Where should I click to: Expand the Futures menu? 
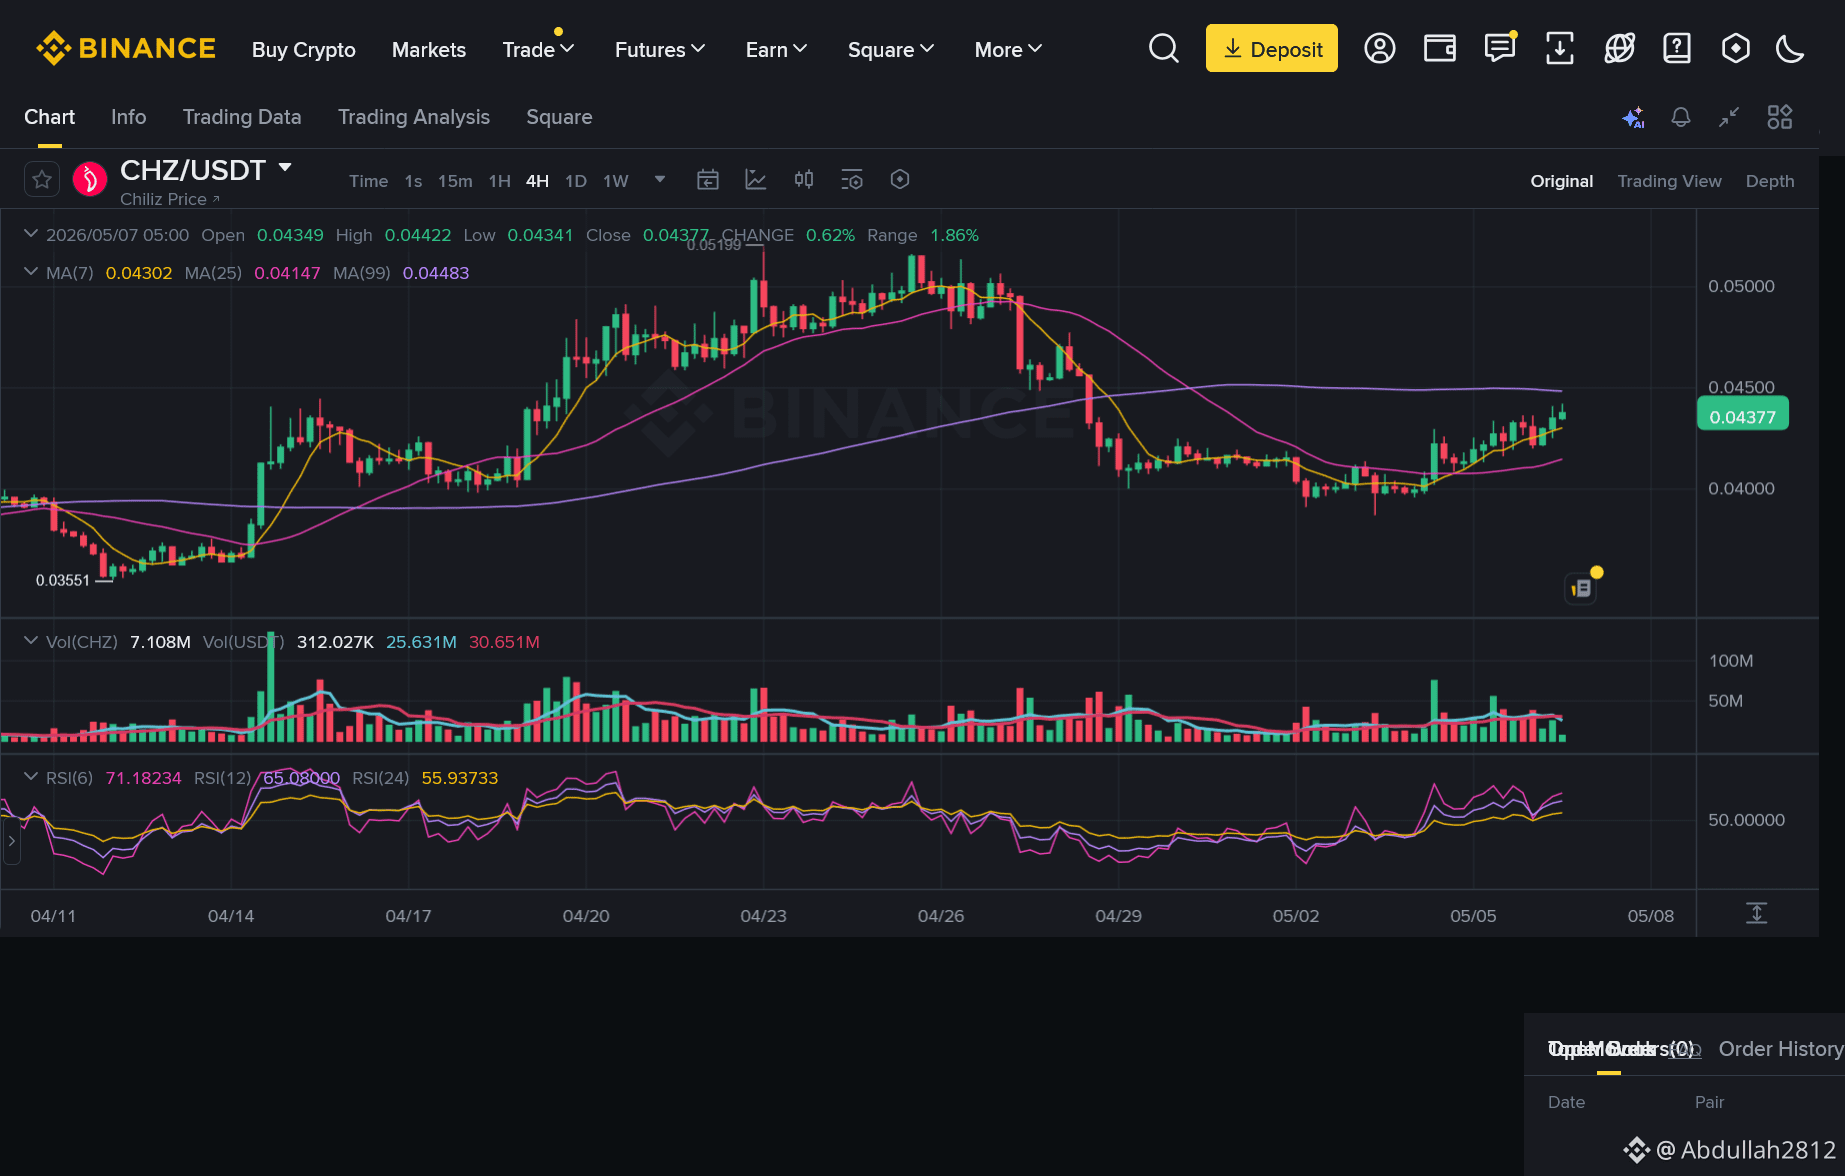pos(660,50)
